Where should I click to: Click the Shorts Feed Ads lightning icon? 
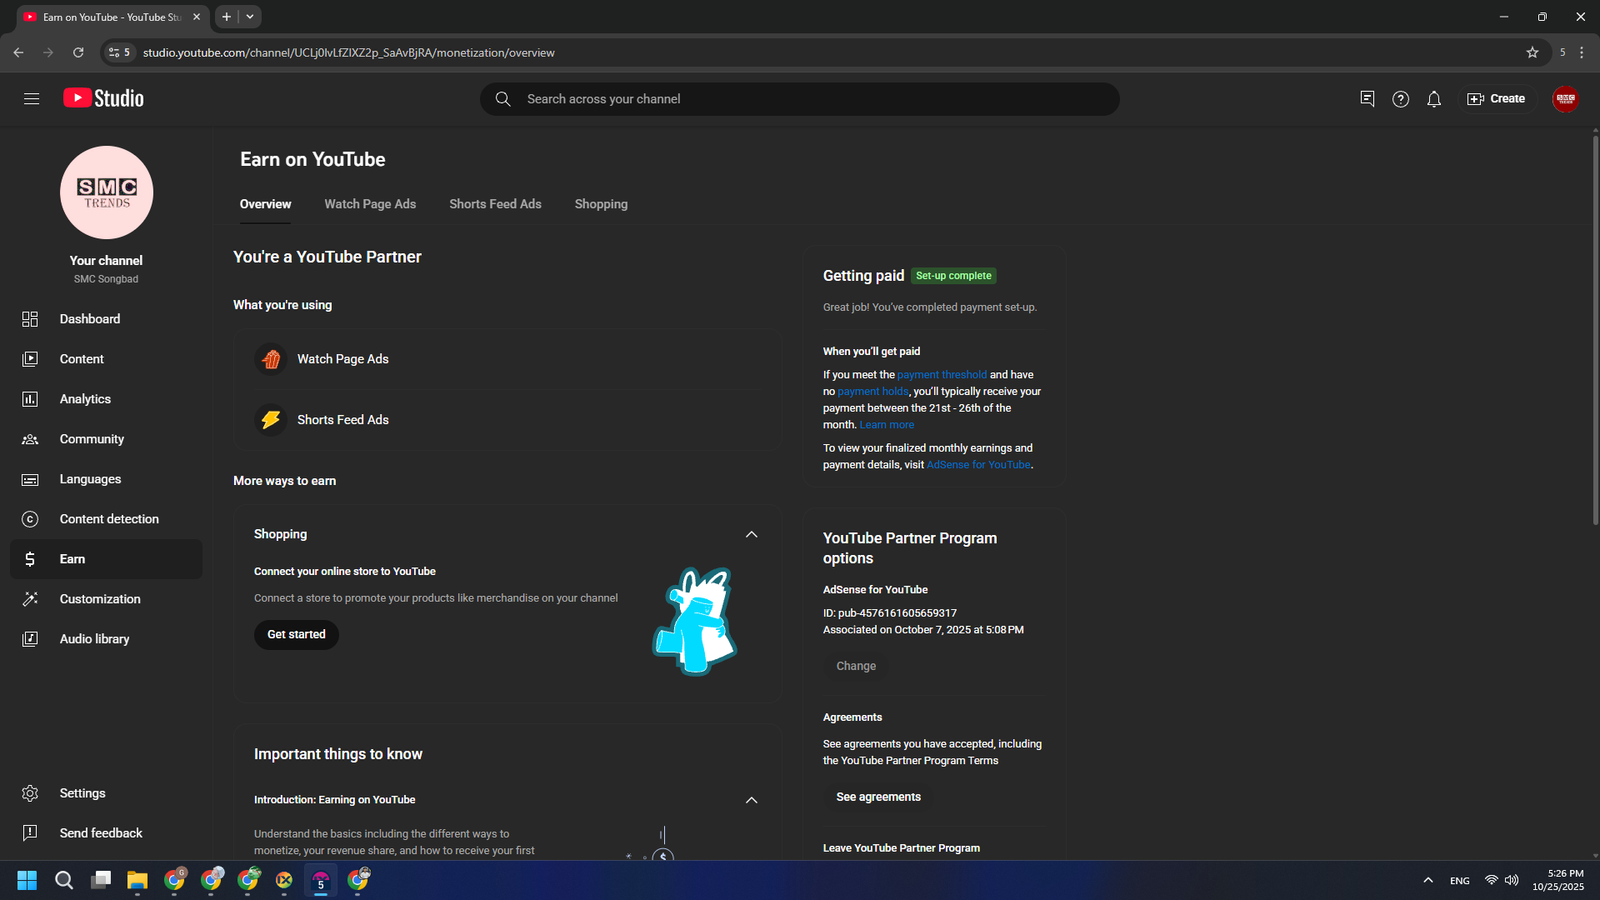271,420
